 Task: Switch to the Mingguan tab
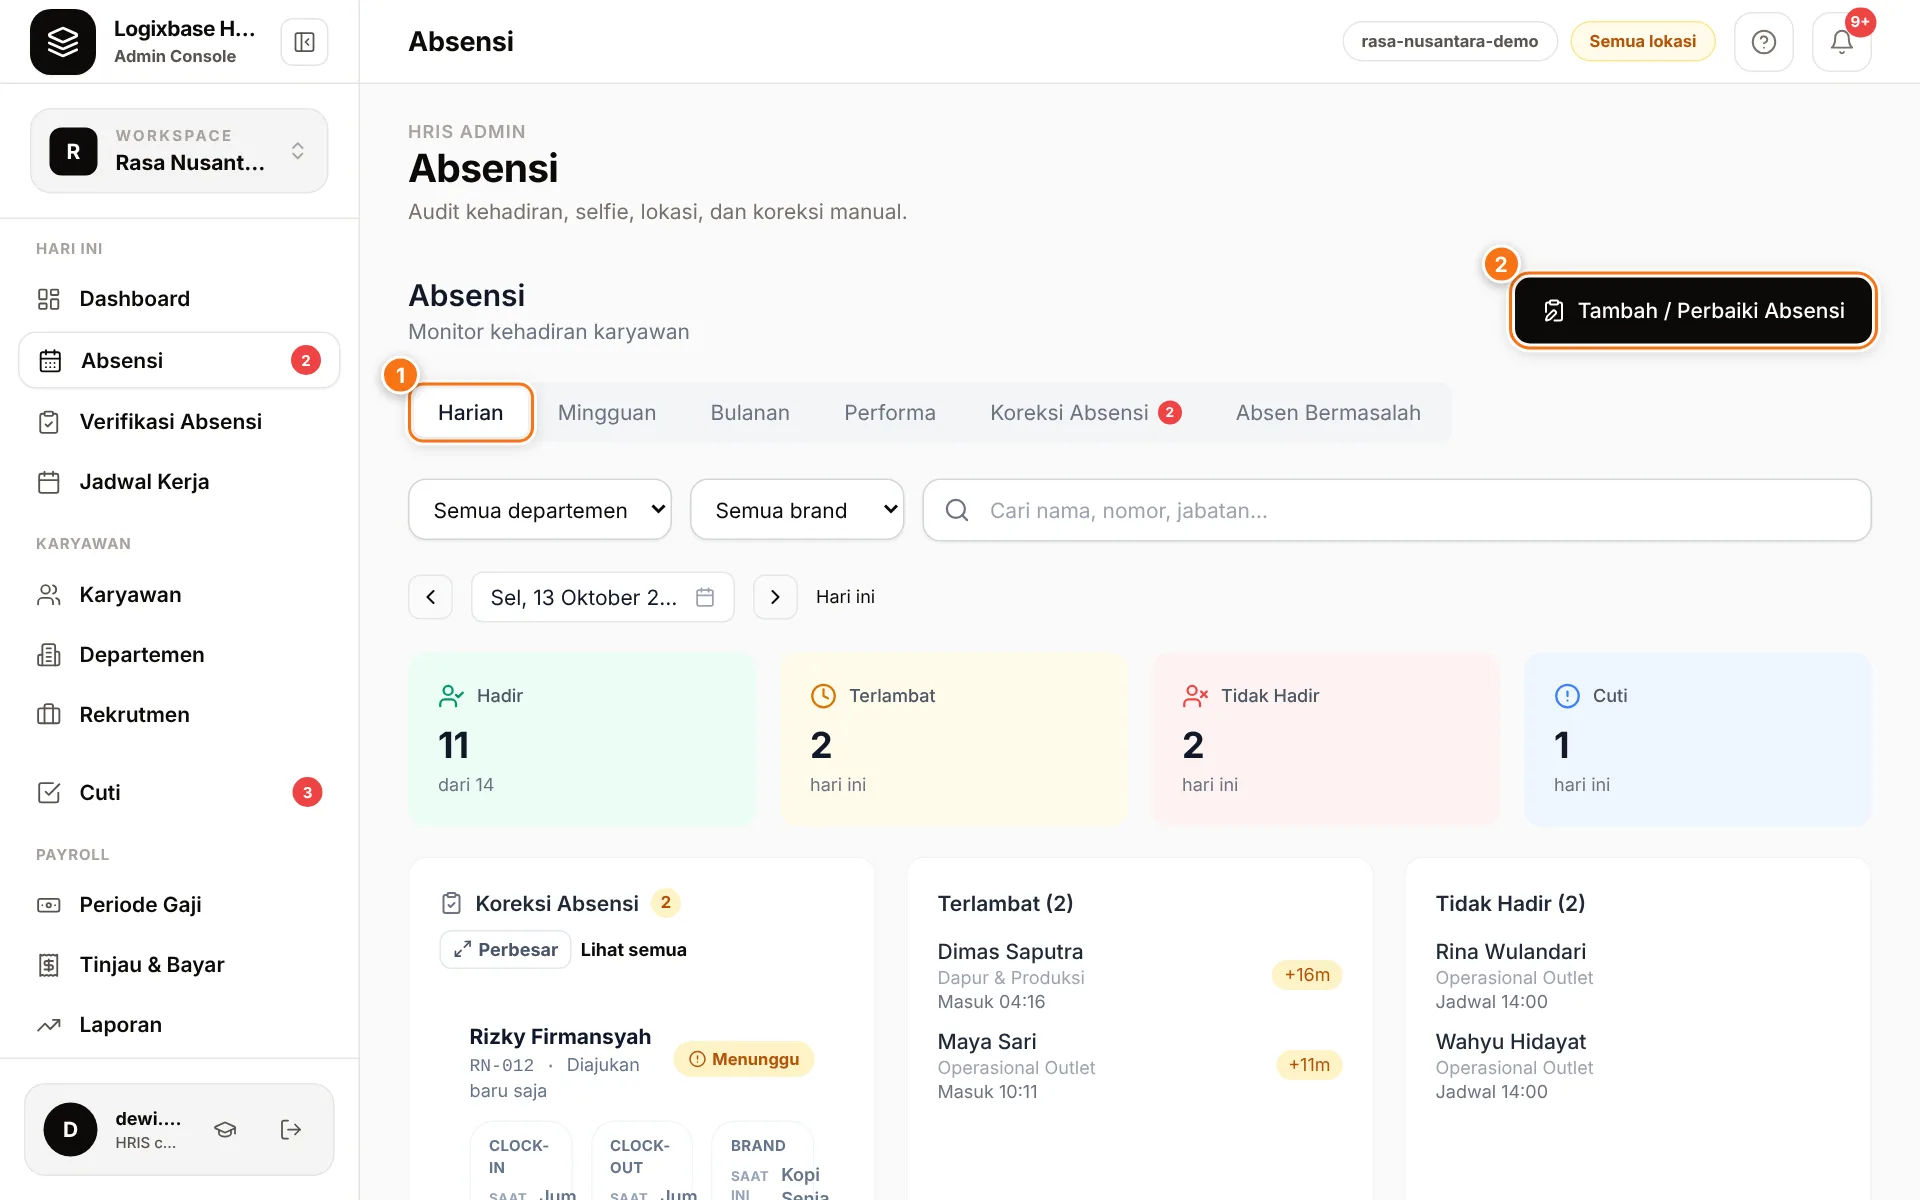[607, 413]
